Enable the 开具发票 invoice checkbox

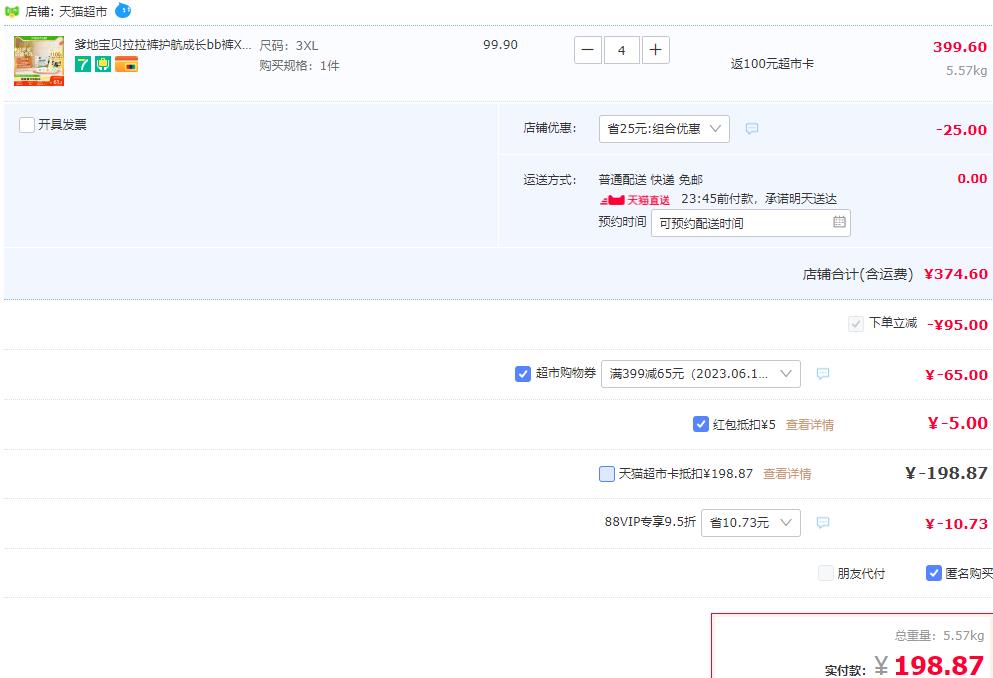click(x=27, y=125)
